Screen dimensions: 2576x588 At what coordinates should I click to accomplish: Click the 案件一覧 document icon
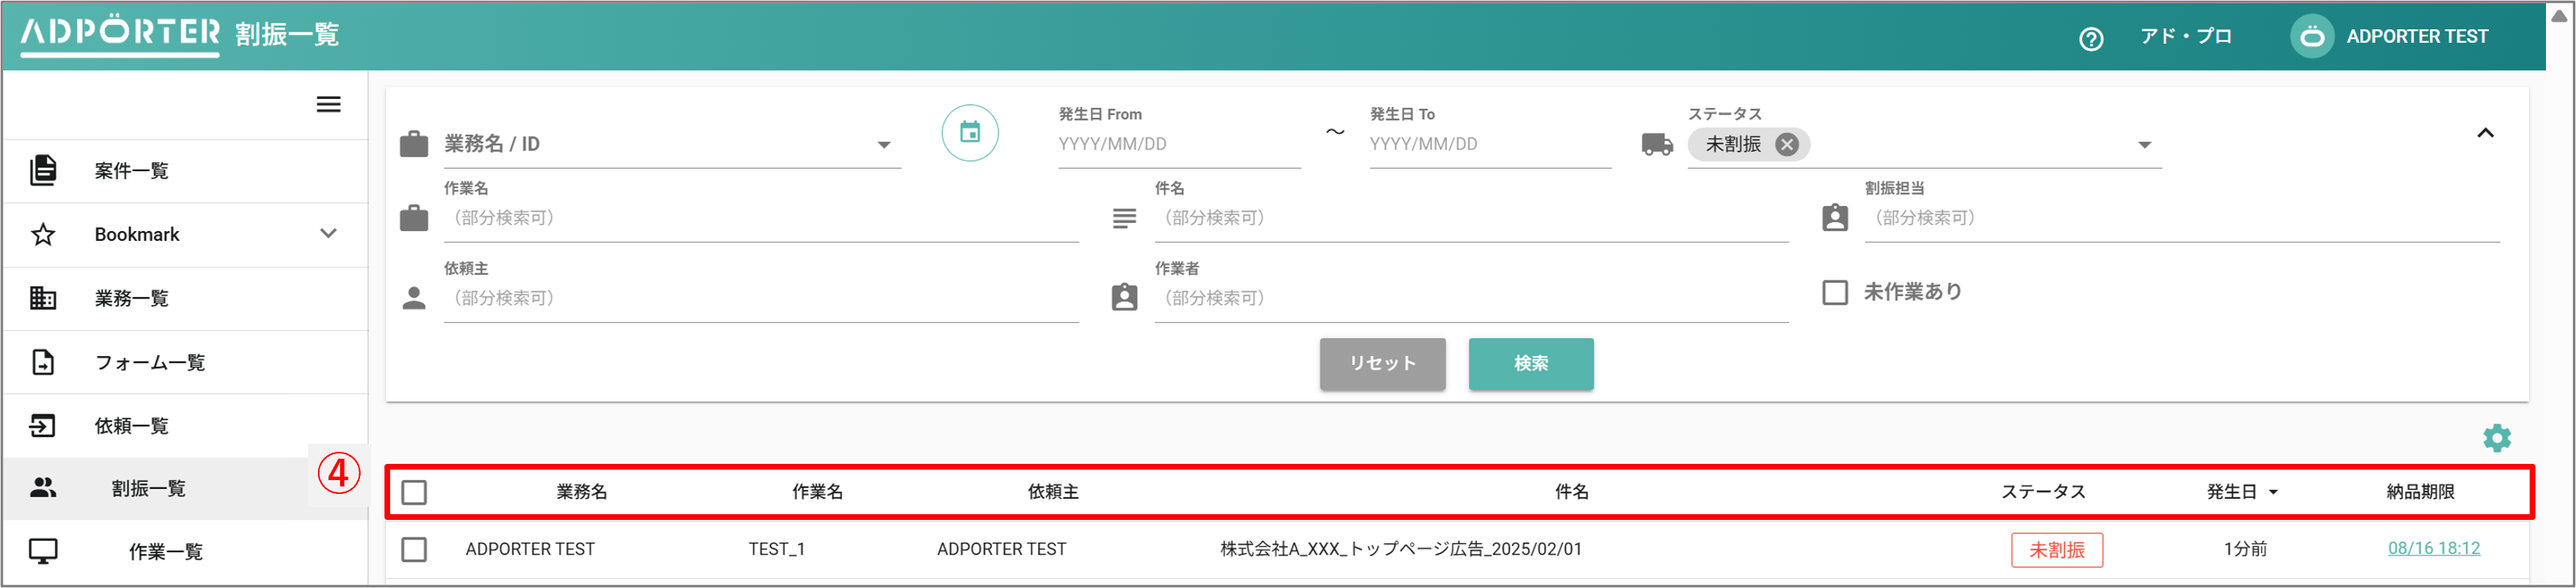tap(43, 171)
